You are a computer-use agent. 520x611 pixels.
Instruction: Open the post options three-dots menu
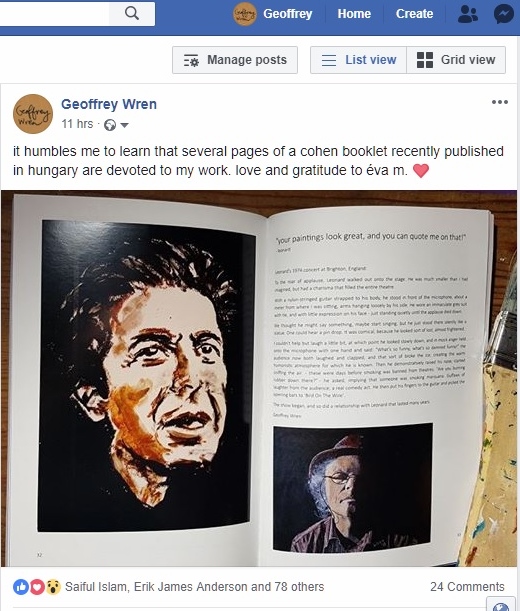tap(500, 102)
